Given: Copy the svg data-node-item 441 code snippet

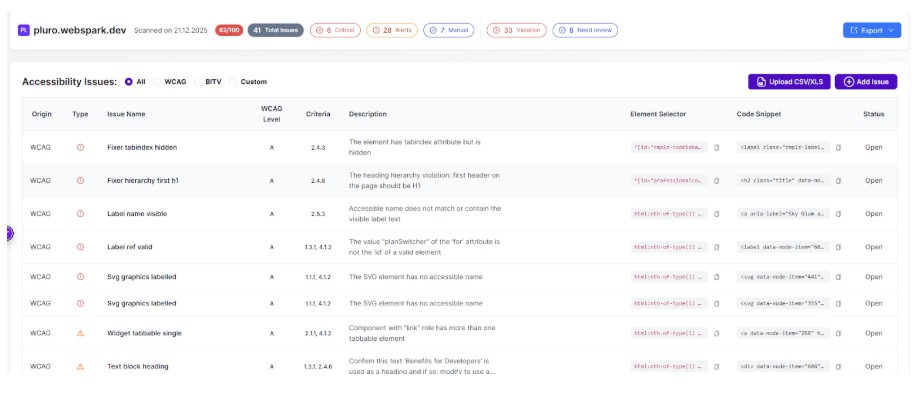Looking at the screenshot, I should pos(839,277).
